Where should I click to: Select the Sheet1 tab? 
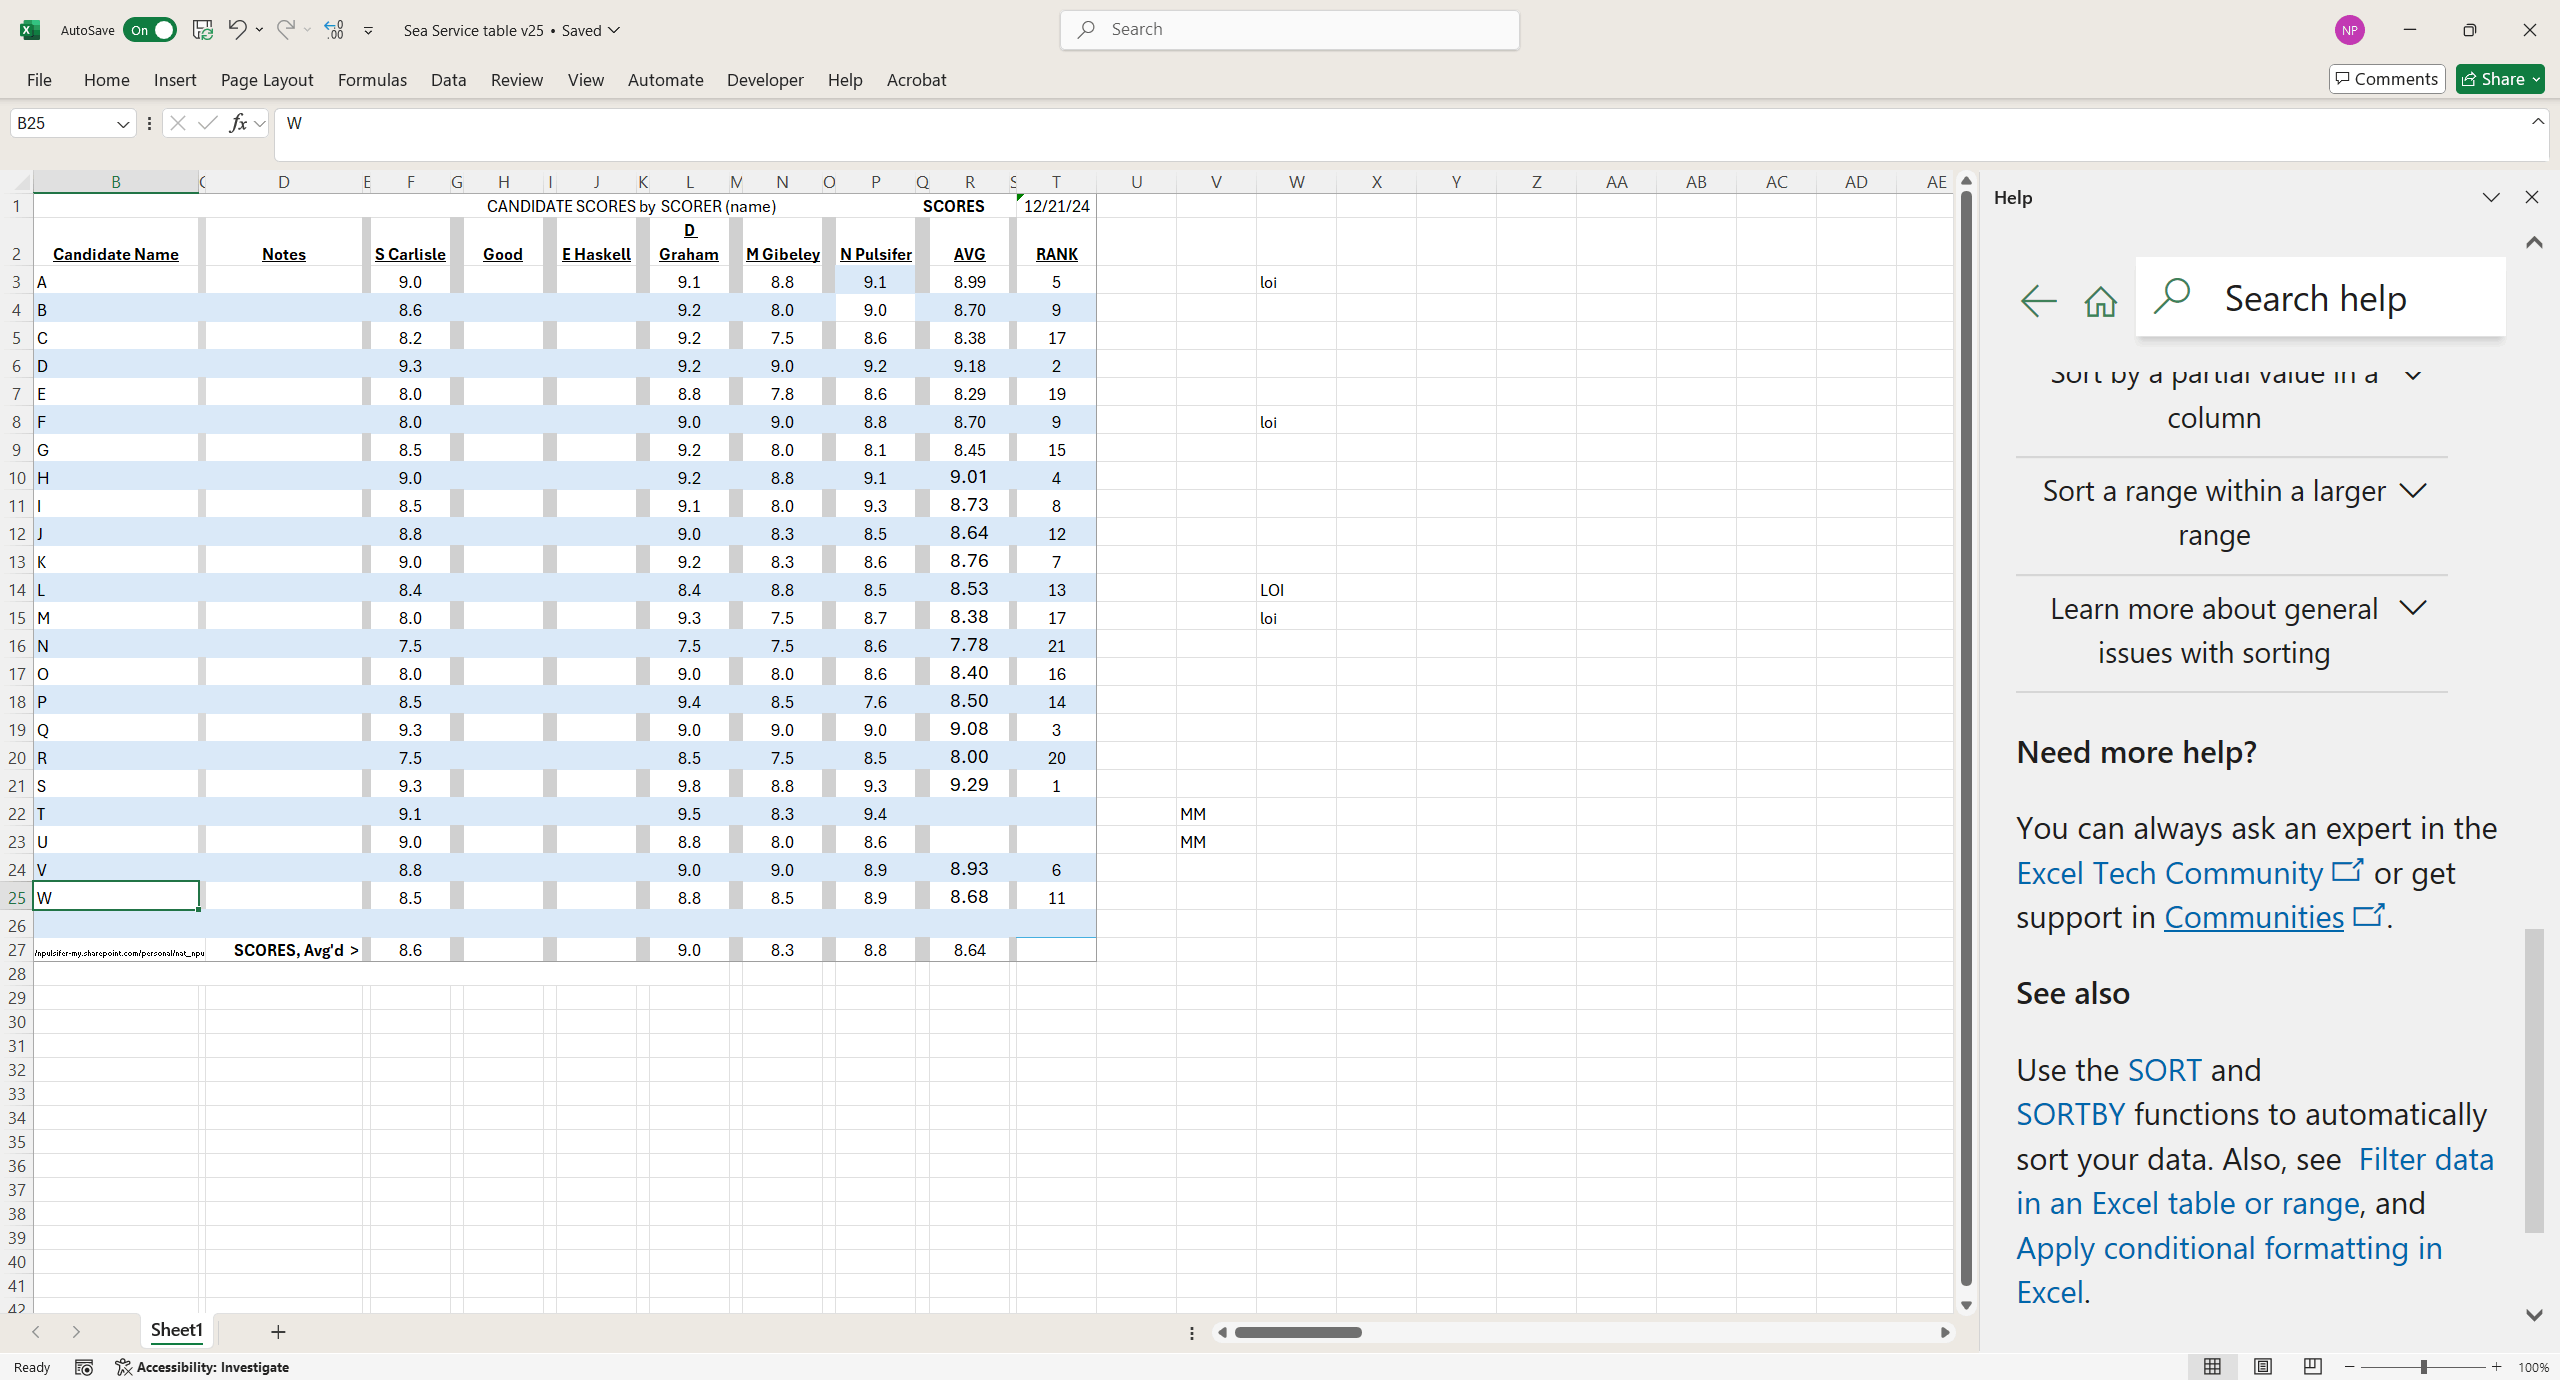[177, 1330]
